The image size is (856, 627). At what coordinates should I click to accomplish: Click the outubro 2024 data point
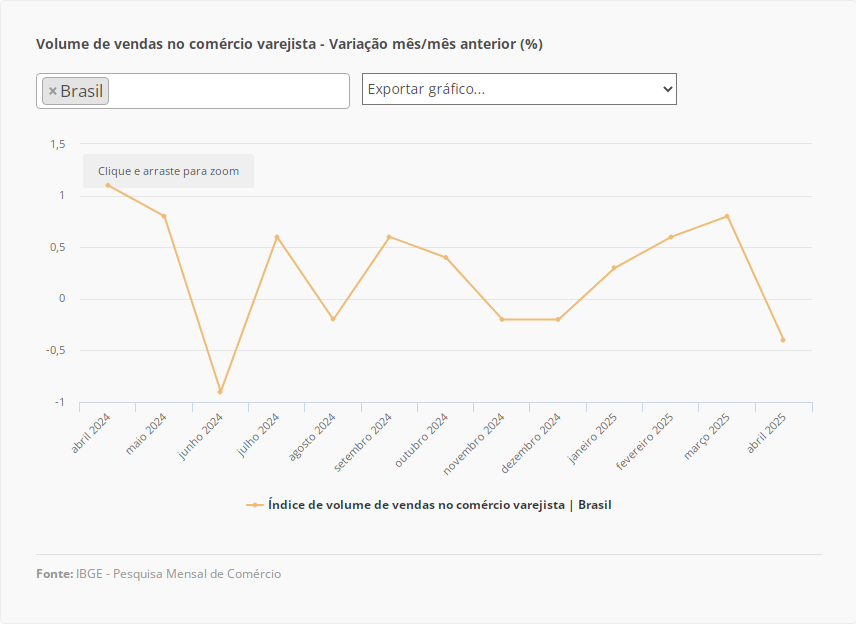click(446, 257)
